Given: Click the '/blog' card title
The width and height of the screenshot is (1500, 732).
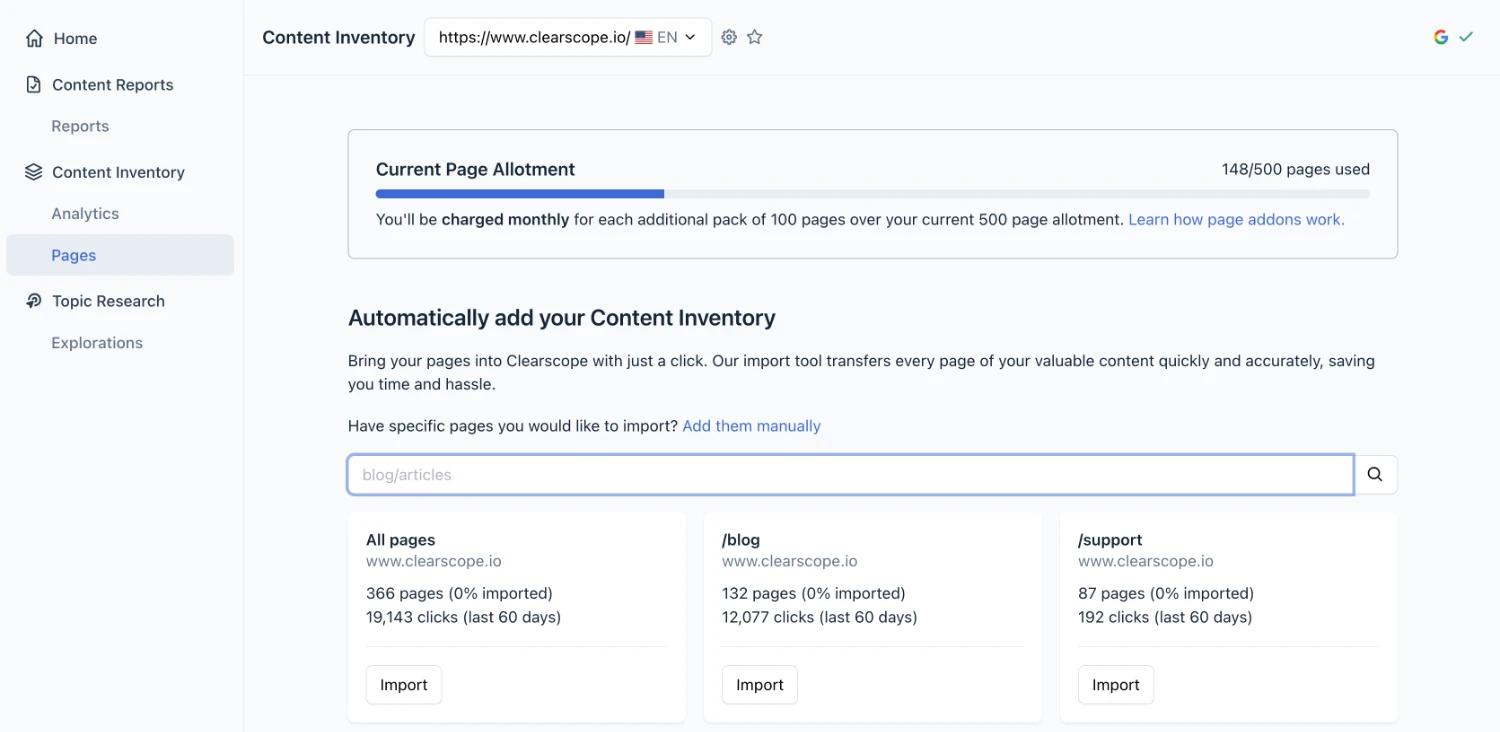Looking at the screenshot, I should click(x=741, y=540).
